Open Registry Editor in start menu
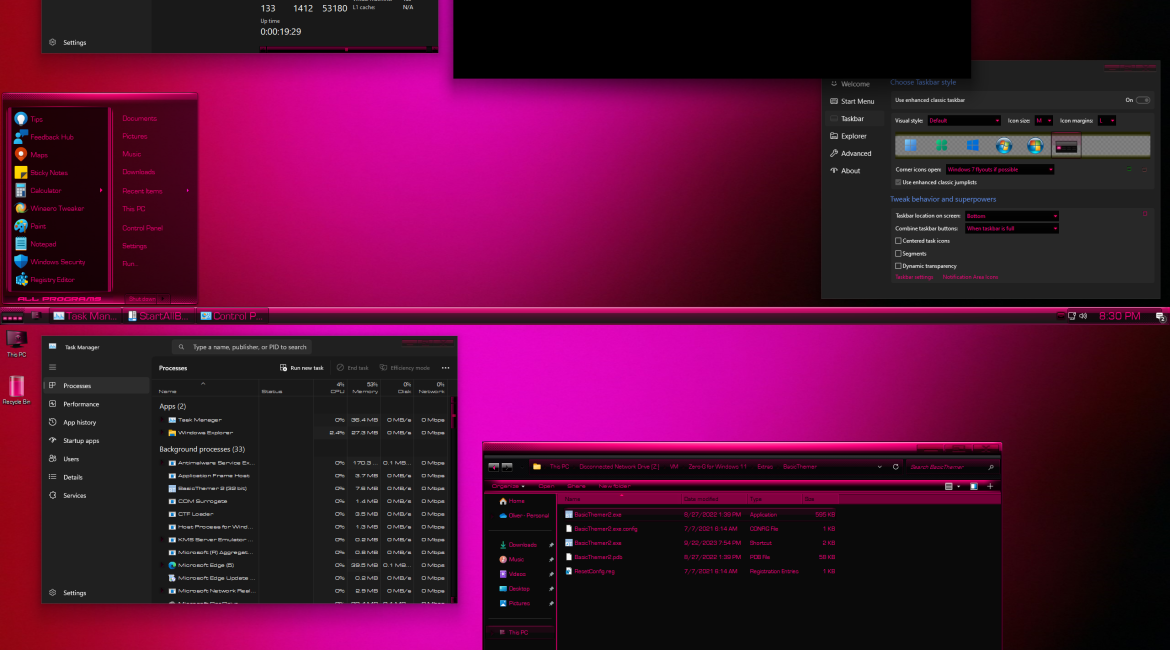 (x=52, y=280)
